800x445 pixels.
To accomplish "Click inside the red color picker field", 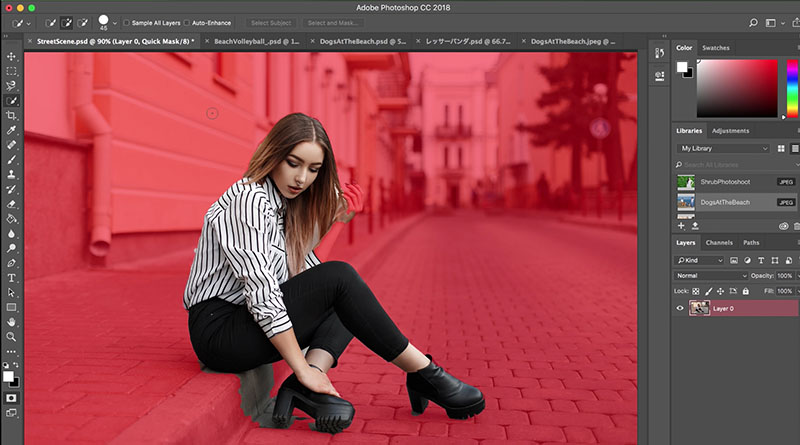I will [737, 88].
